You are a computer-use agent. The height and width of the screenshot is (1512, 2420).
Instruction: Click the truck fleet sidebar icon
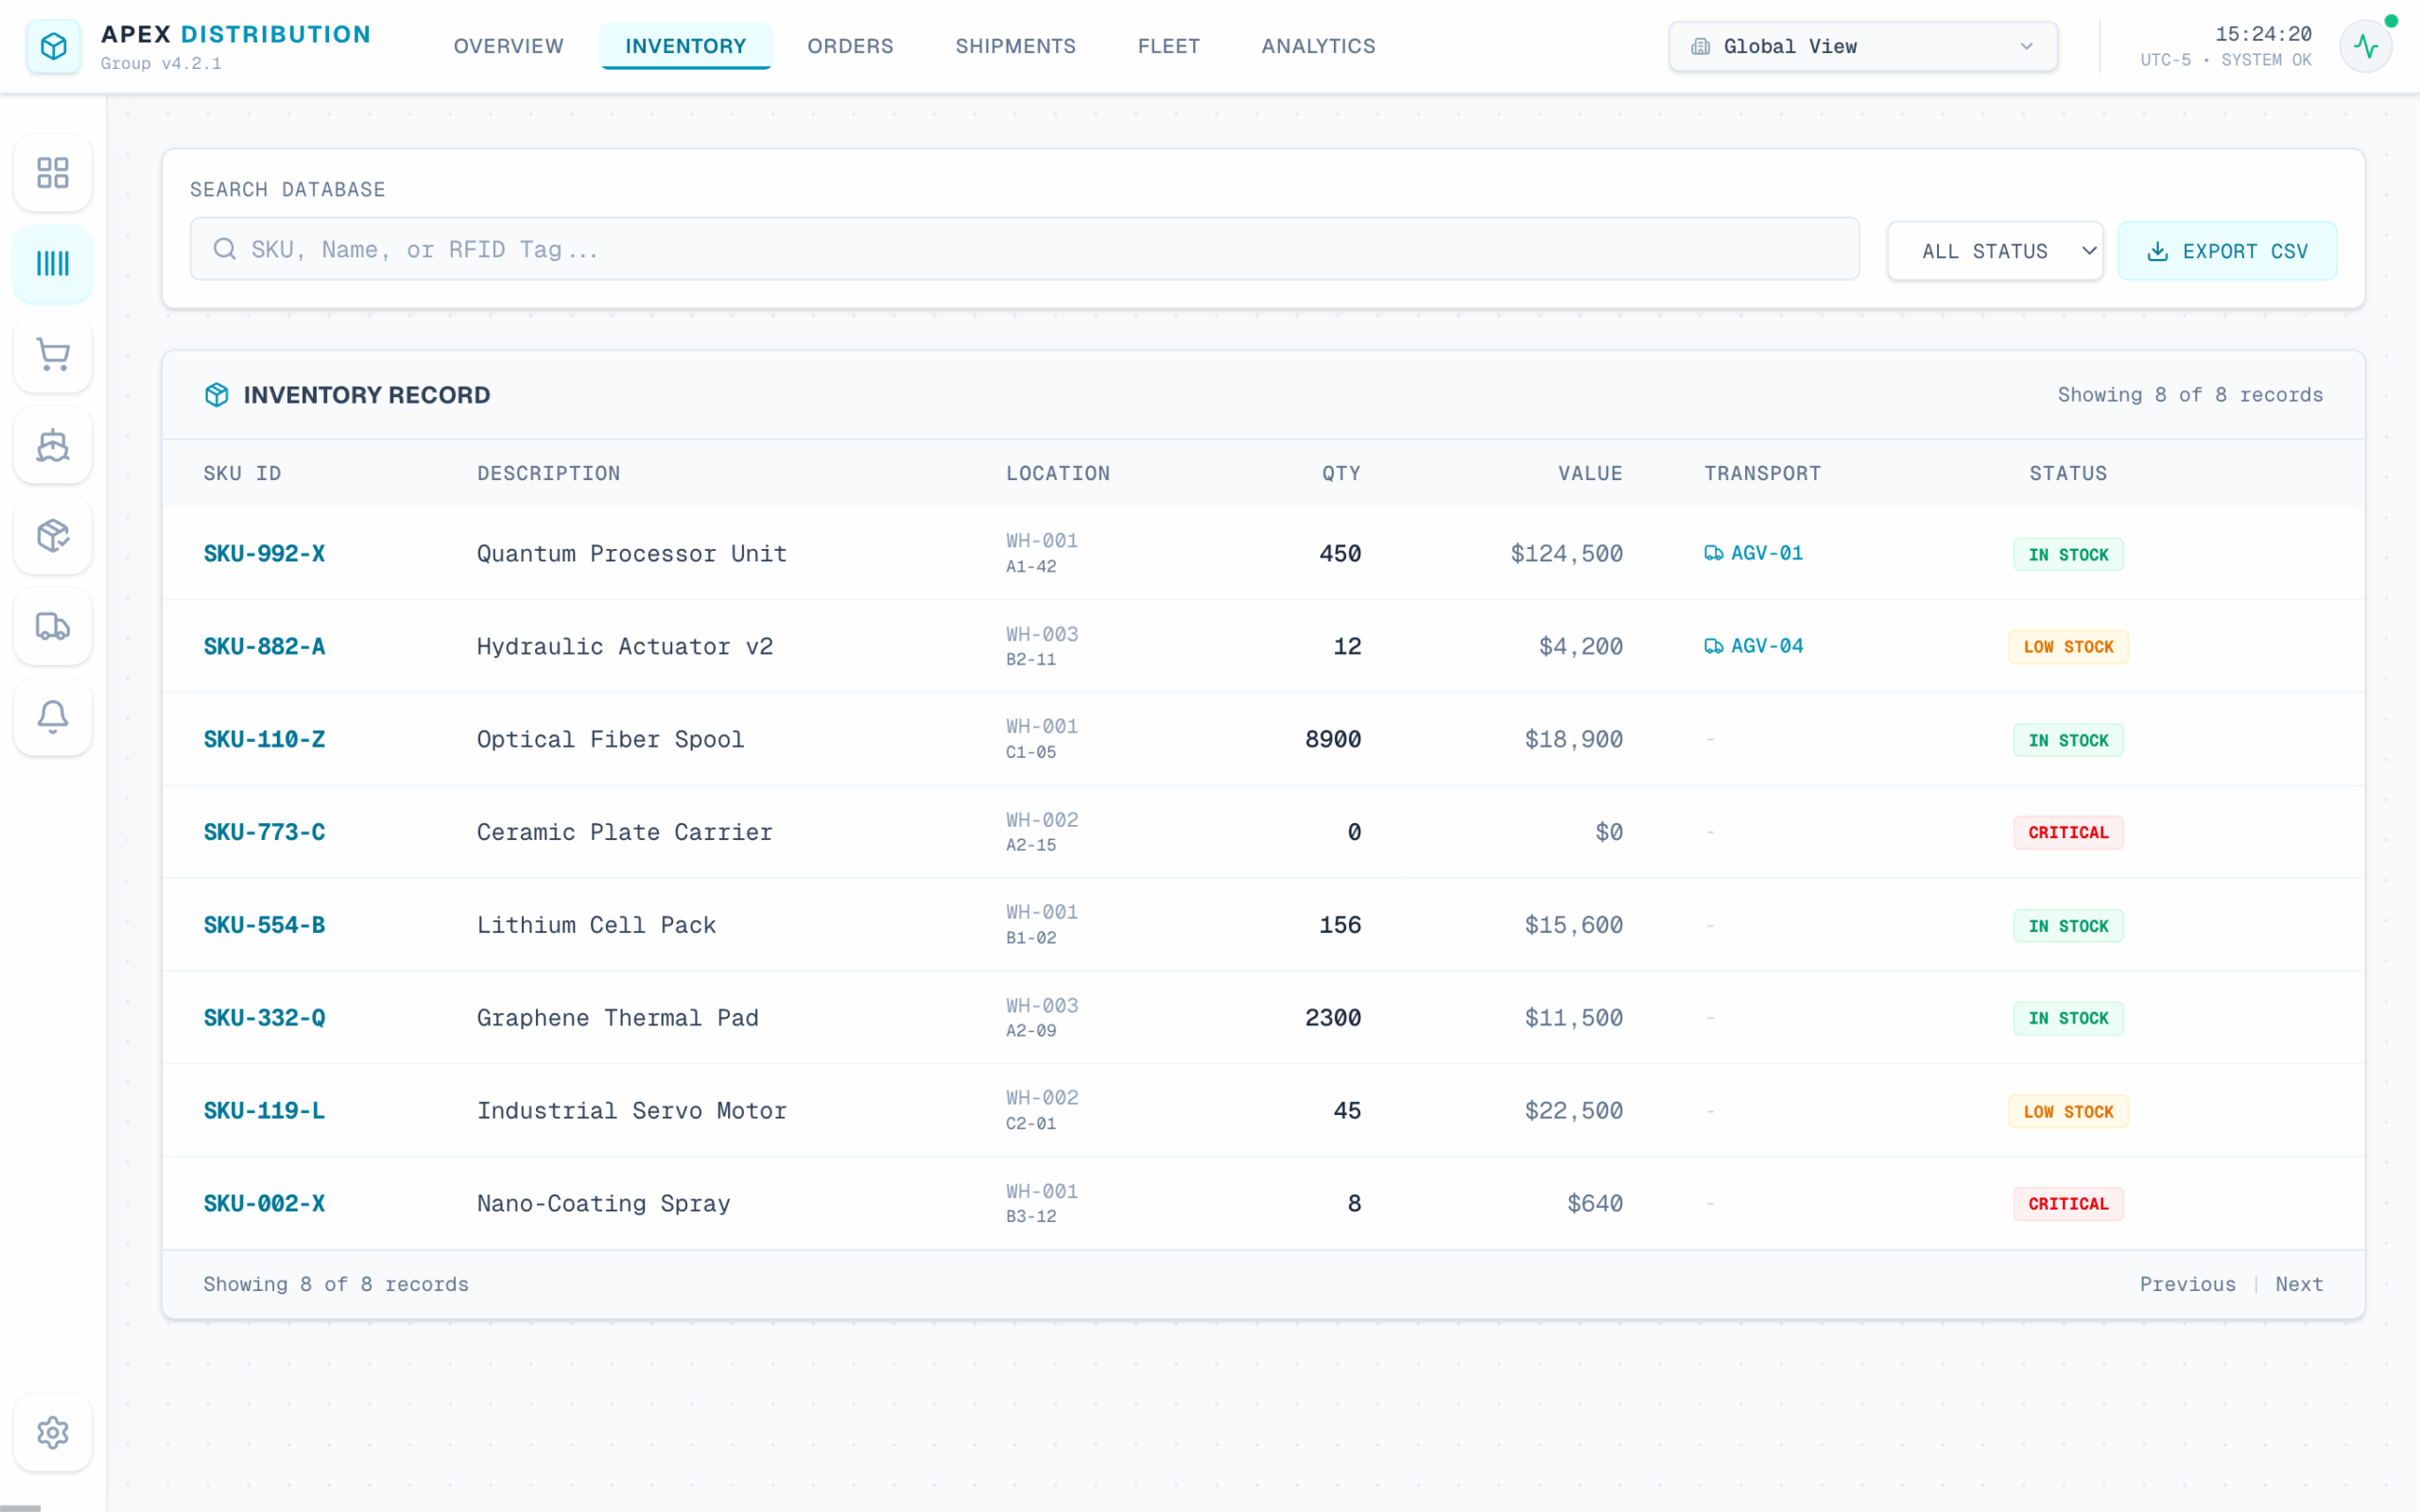(x=53, y=626)
